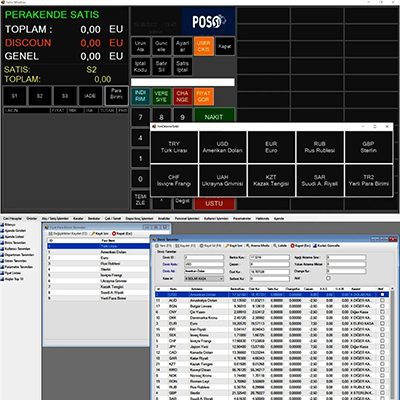
Task: Toggle the Aktif checkbox in Döviz form
Action: [328, 278]
